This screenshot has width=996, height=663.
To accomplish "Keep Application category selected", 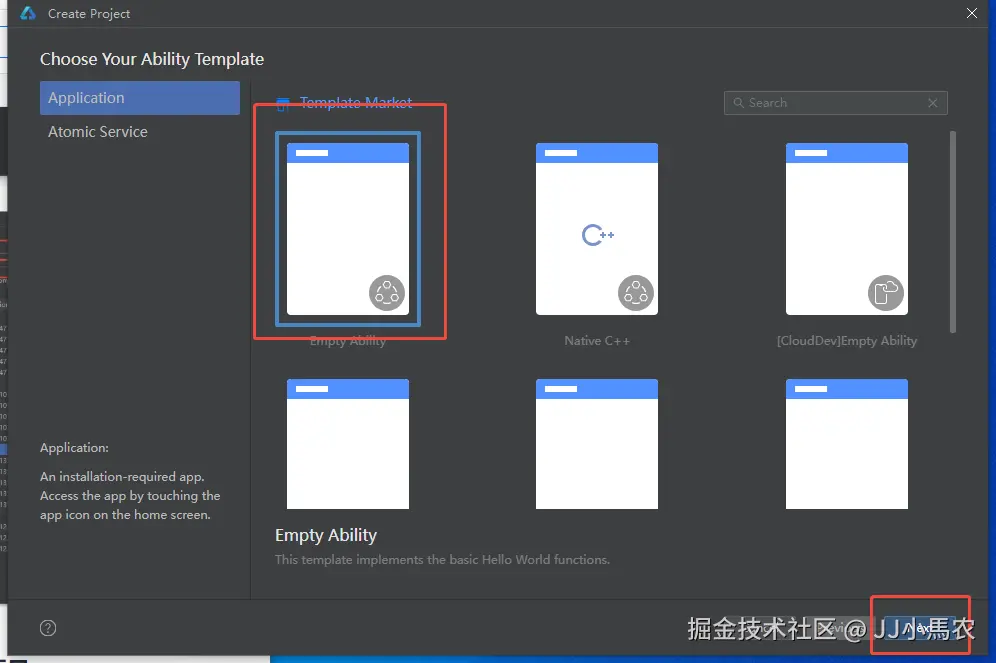I will (x=139, y=97).
